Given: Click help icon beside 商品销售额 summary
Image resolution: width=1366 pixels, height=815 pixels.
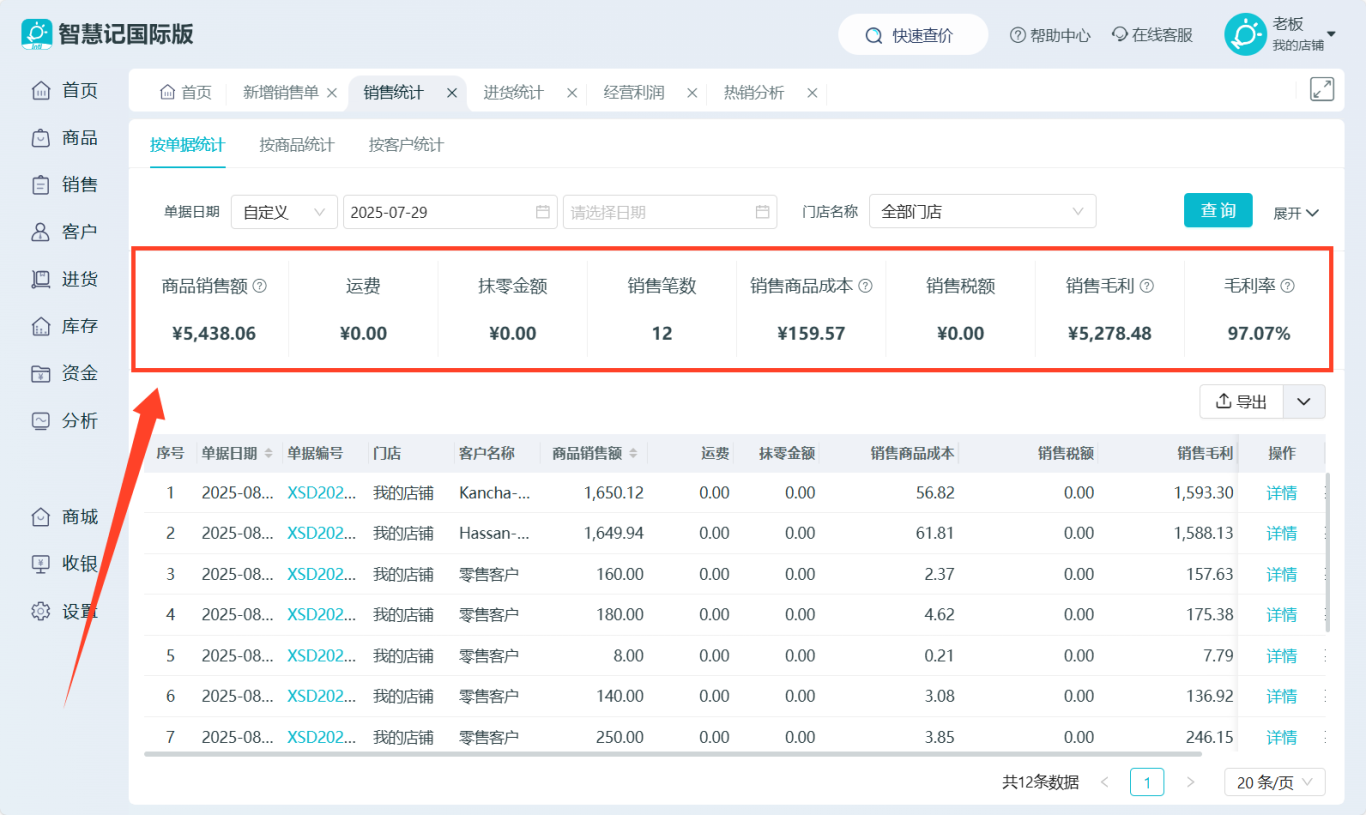Looking at the screenshot, I should click(x=260, y=286).
